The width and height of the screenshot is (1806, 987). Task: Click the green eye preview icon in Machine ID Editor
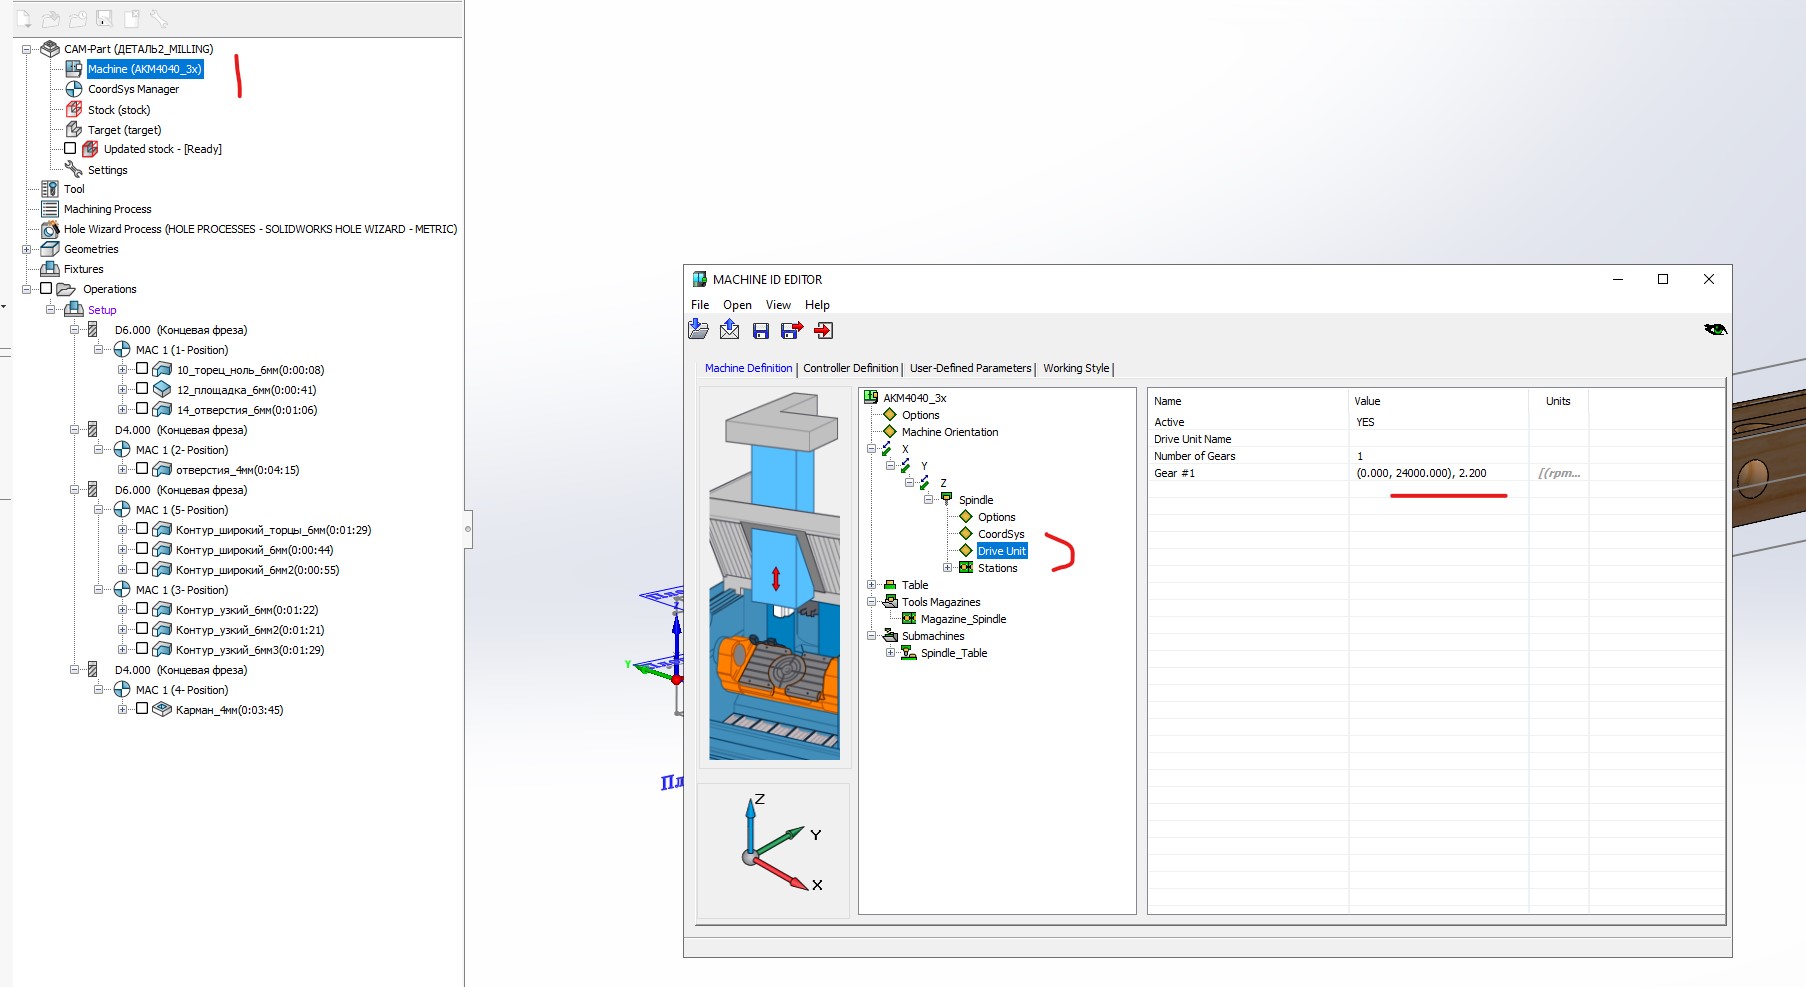pos(1715,329)
